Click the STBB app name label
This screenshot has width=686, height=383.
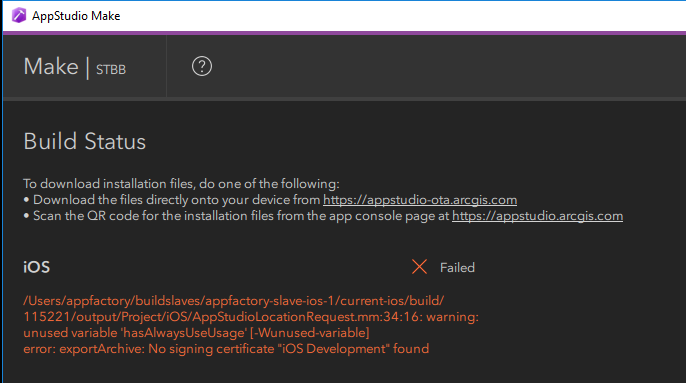111,70
